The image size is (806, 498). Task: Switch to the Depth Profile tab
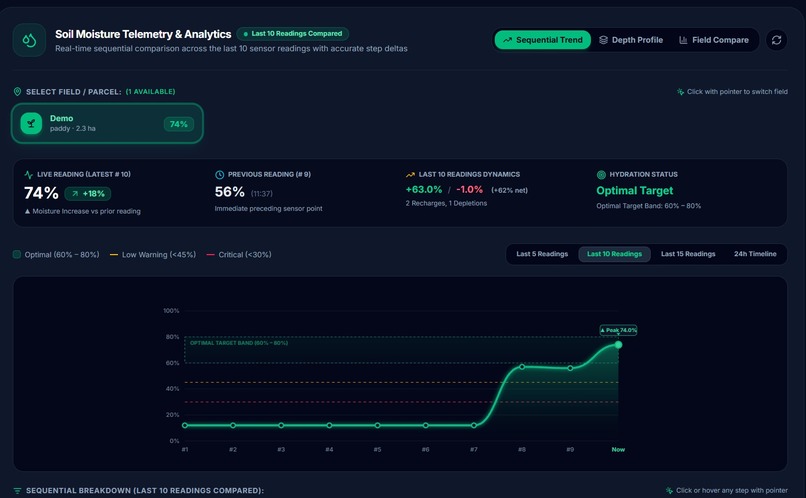pos(631,40)
